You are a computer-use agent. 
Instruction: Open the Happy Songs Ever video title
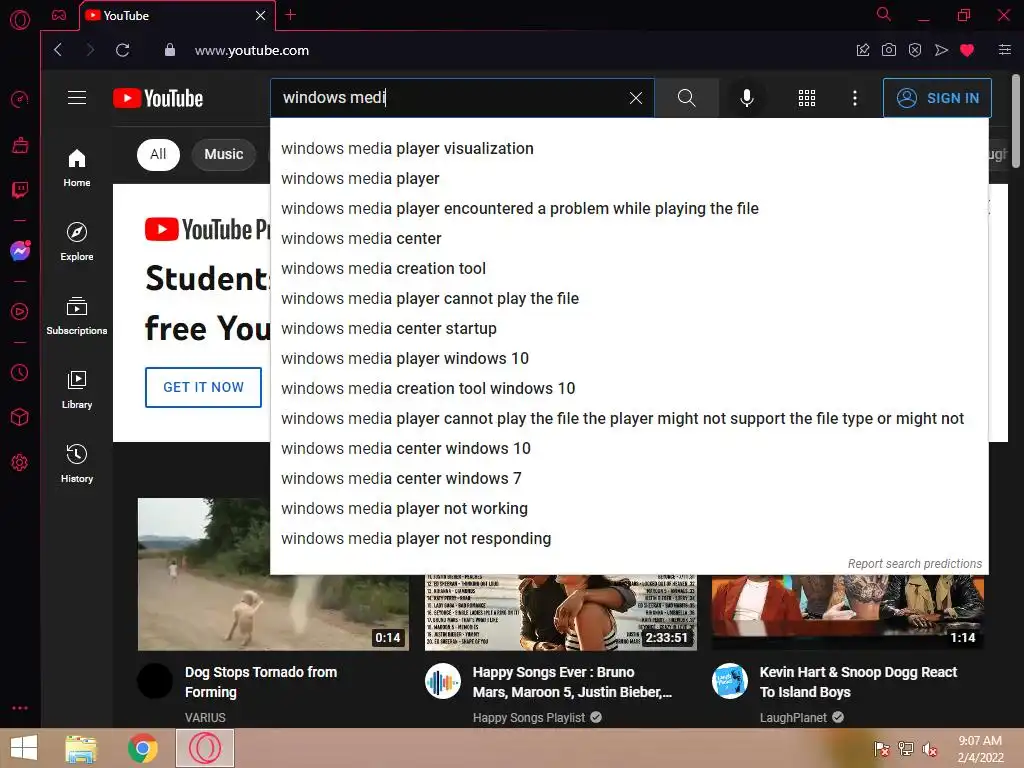point(572,682)
